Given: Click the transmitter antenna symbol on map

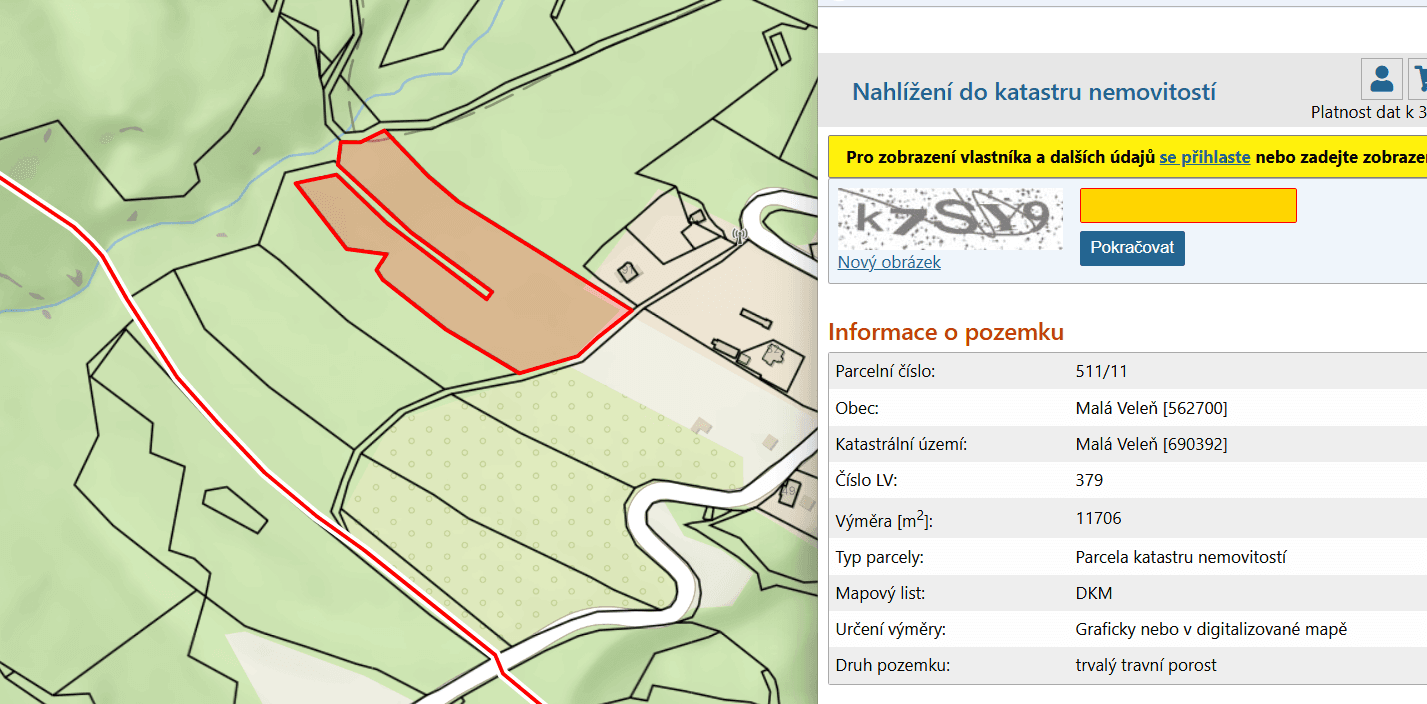Looking at the screenshot, I should coord(740,237).
